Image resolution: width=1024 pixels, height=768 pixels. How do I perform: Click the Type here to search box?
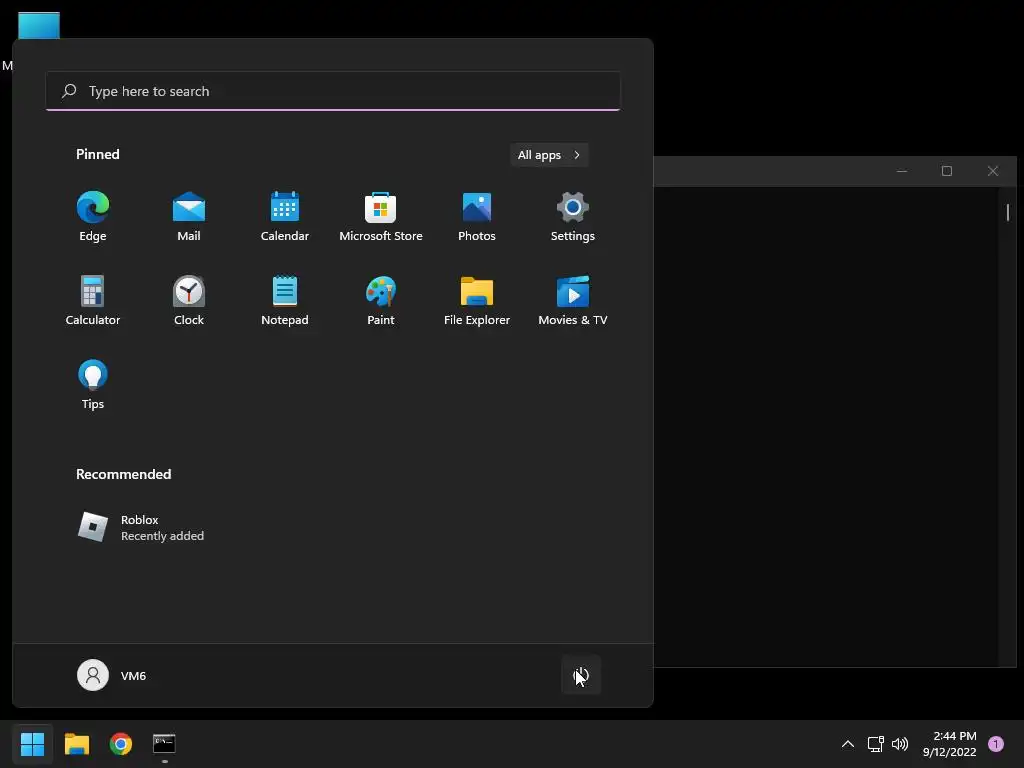tap(333, 91)
